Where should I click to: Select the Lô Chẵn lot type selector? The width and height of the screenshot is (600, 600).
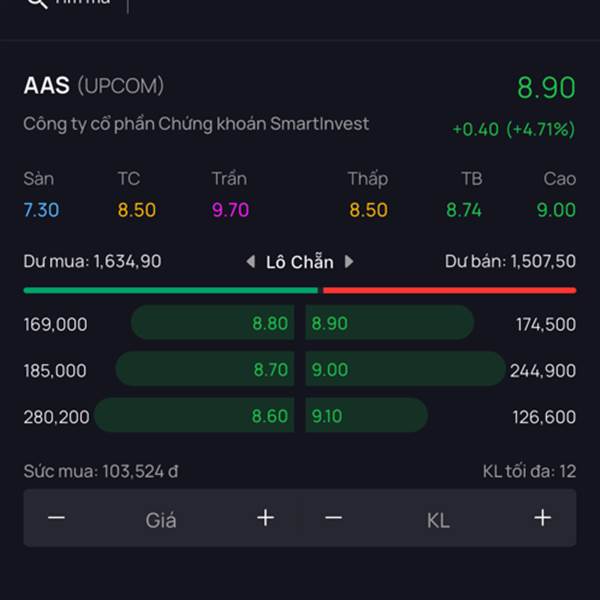coord(299,262)
